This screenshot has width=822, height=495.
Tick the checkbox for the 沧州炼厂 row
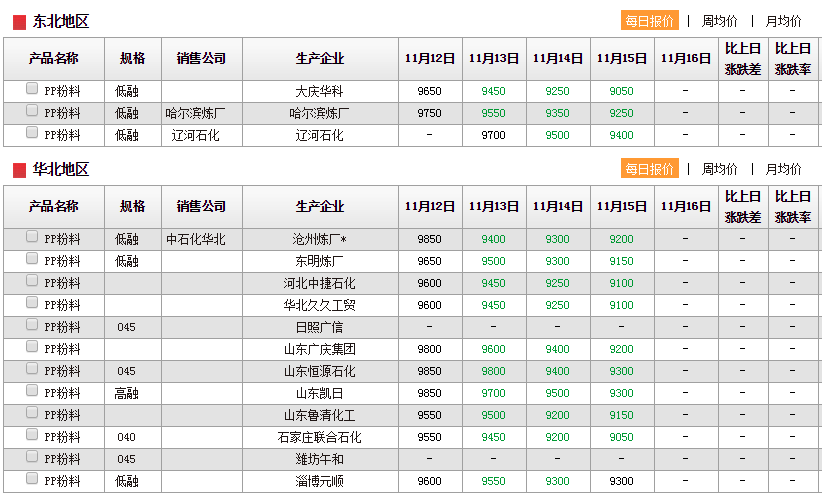[33, 237]
